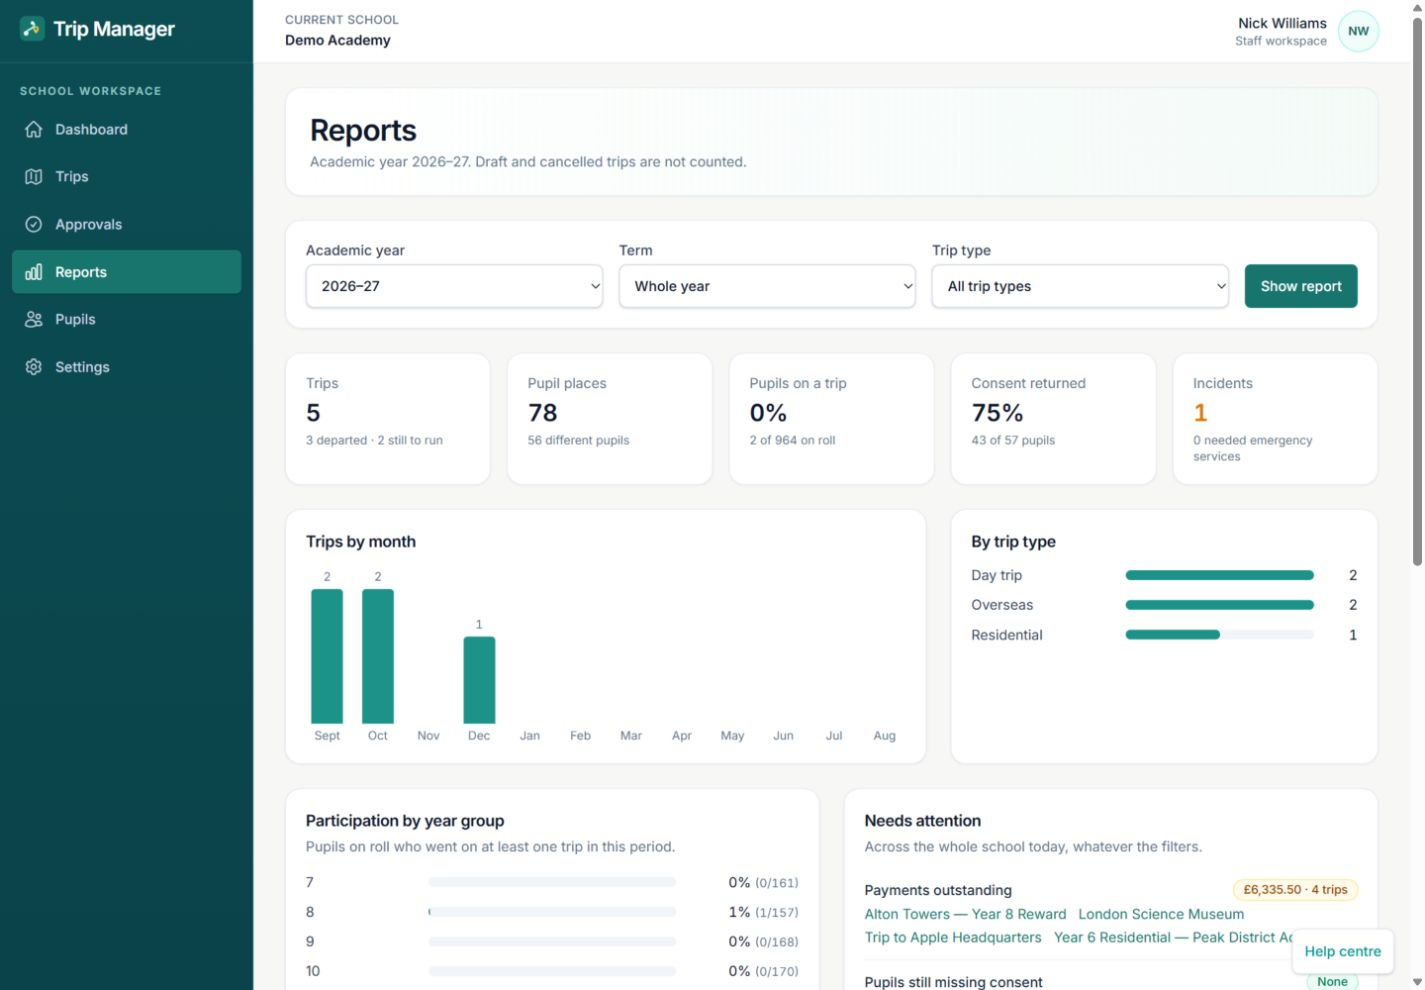Viewport: 1425px width, 990px height.
Task: Click the Residential progress bar
Action: 1219,635
